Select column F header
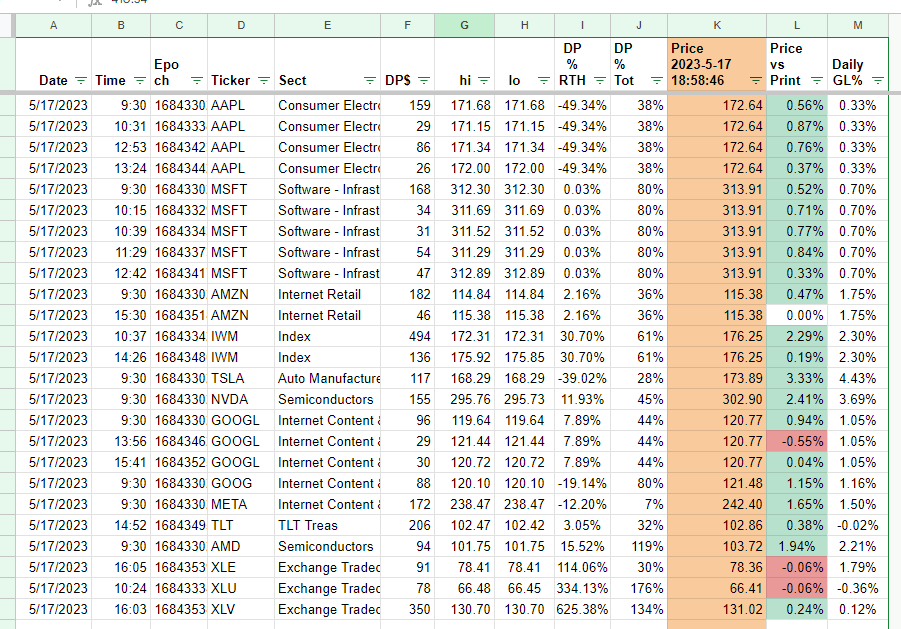This screenshot has height=629, width=901. [x=407, y=25]
